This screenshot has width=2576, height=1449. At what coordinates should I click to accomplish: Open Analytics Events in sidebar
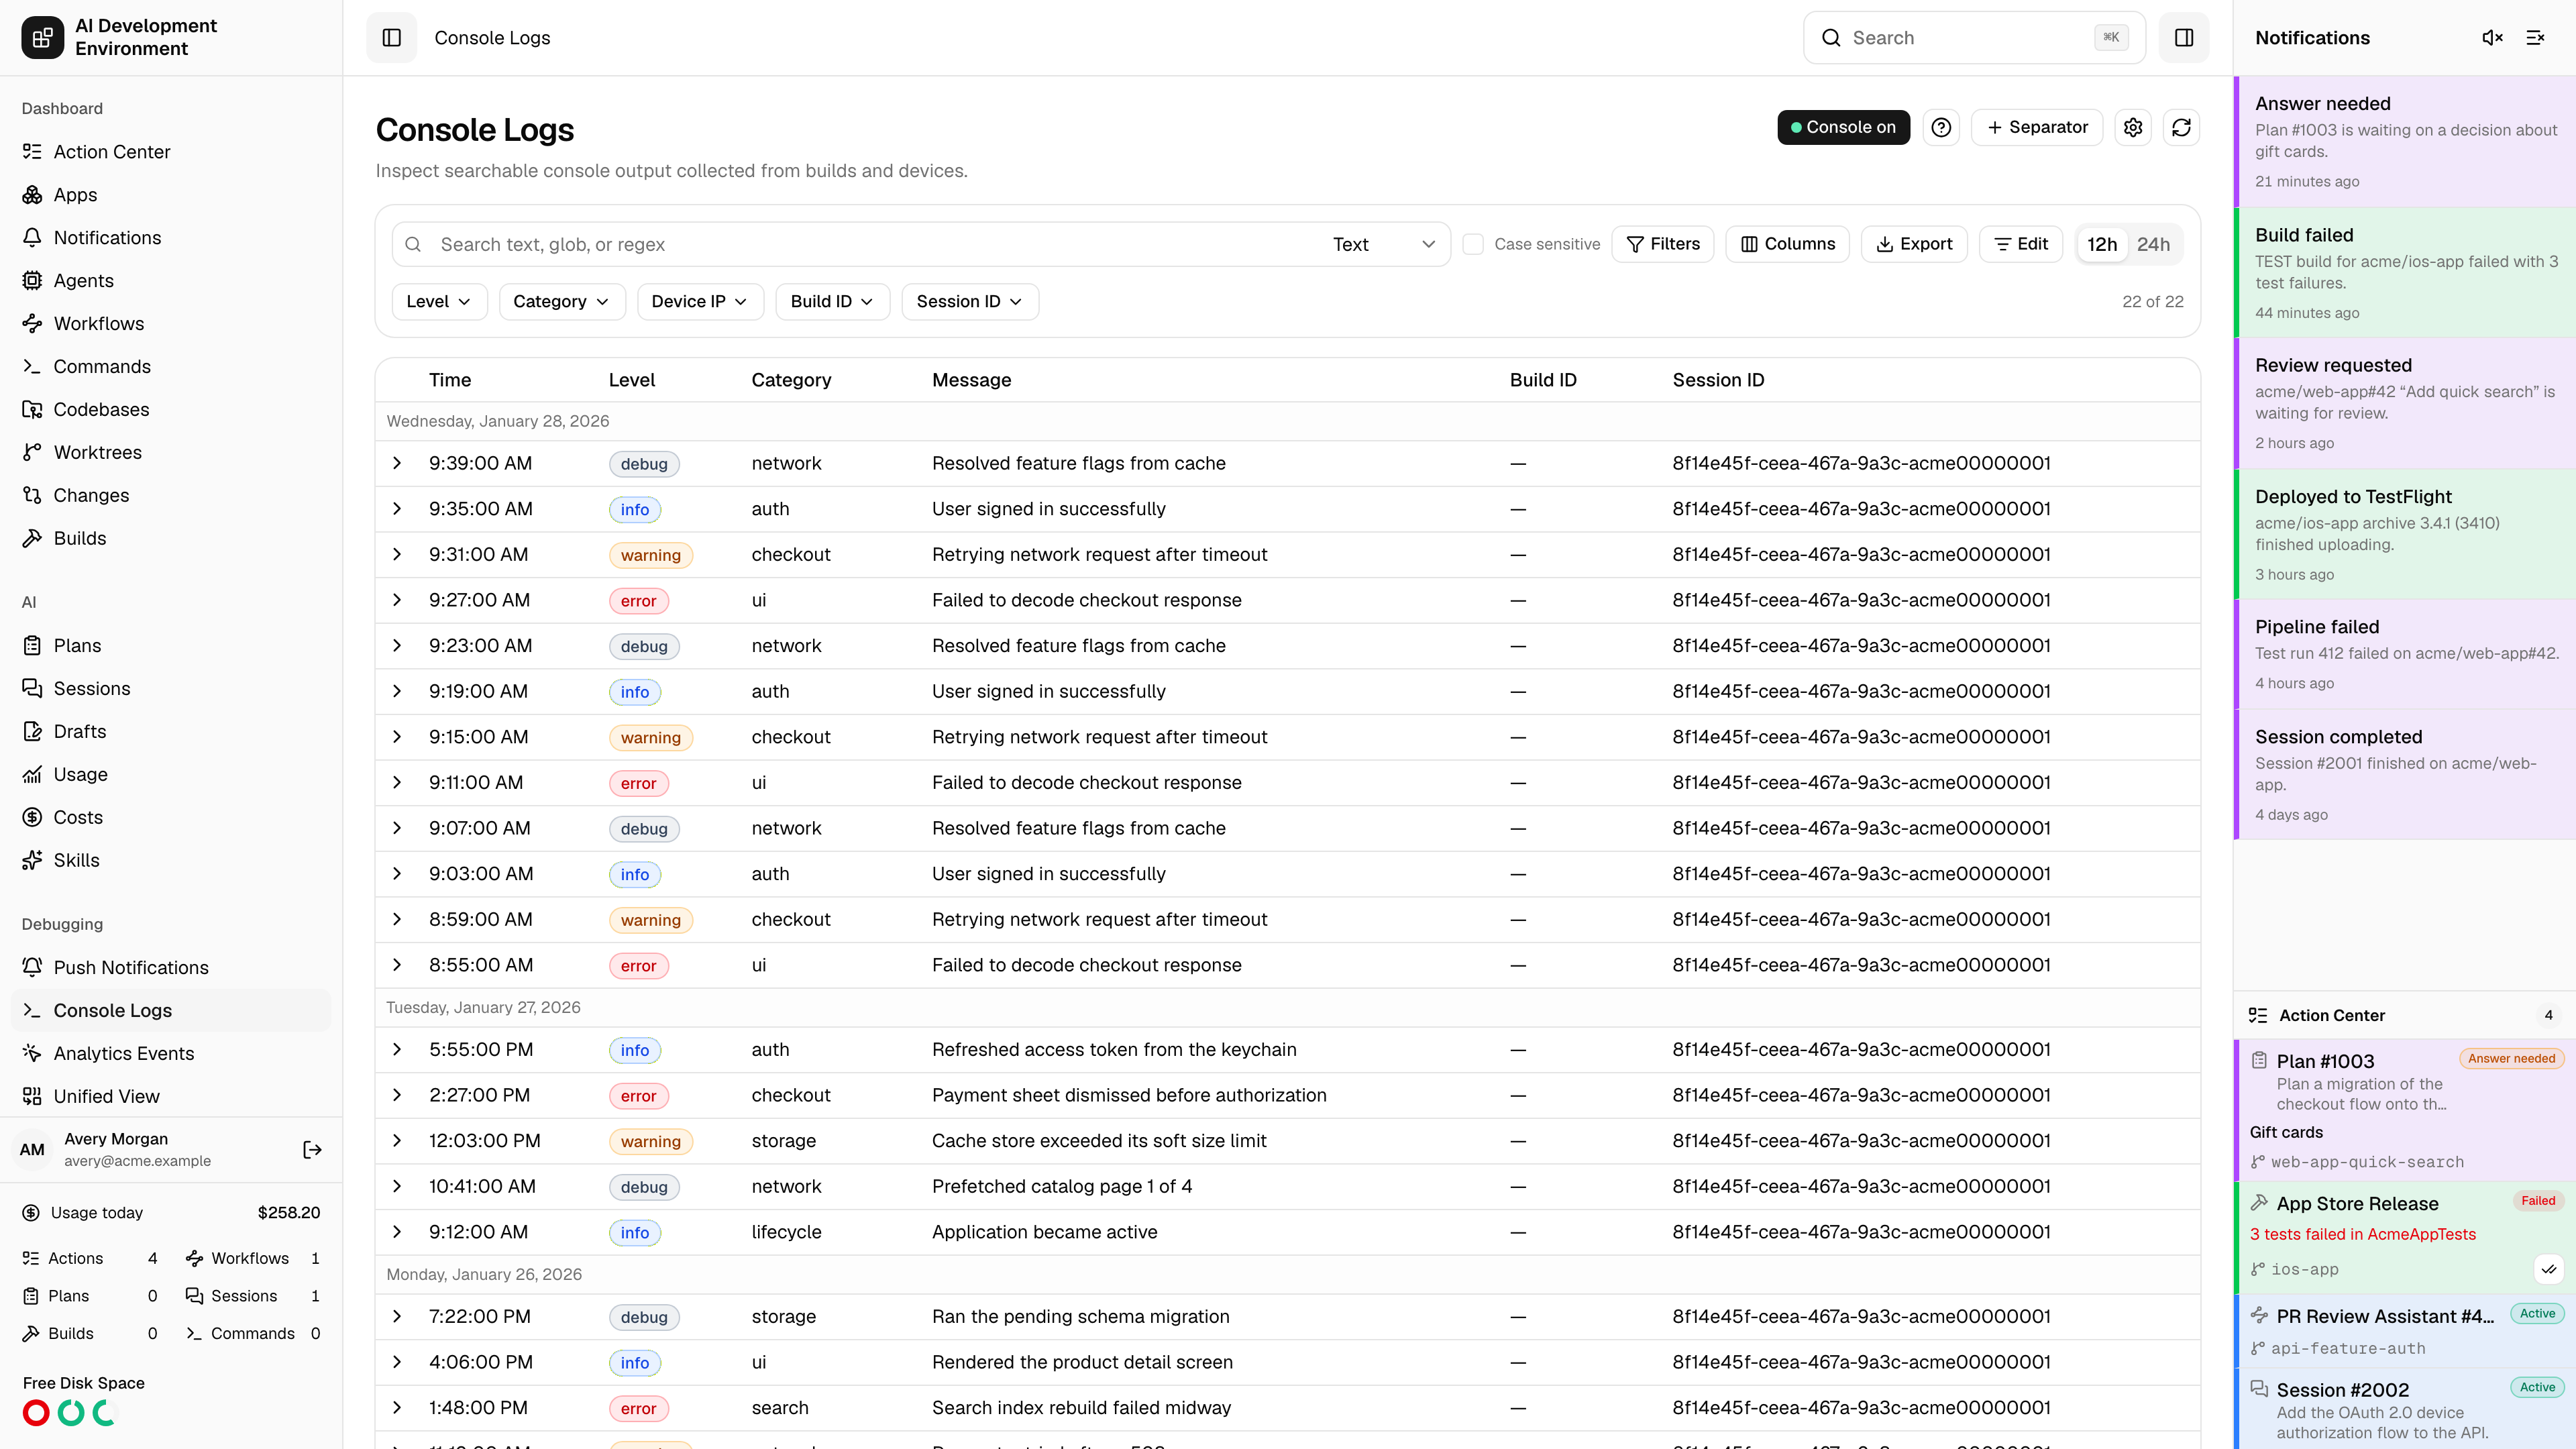coord(171,1054)
